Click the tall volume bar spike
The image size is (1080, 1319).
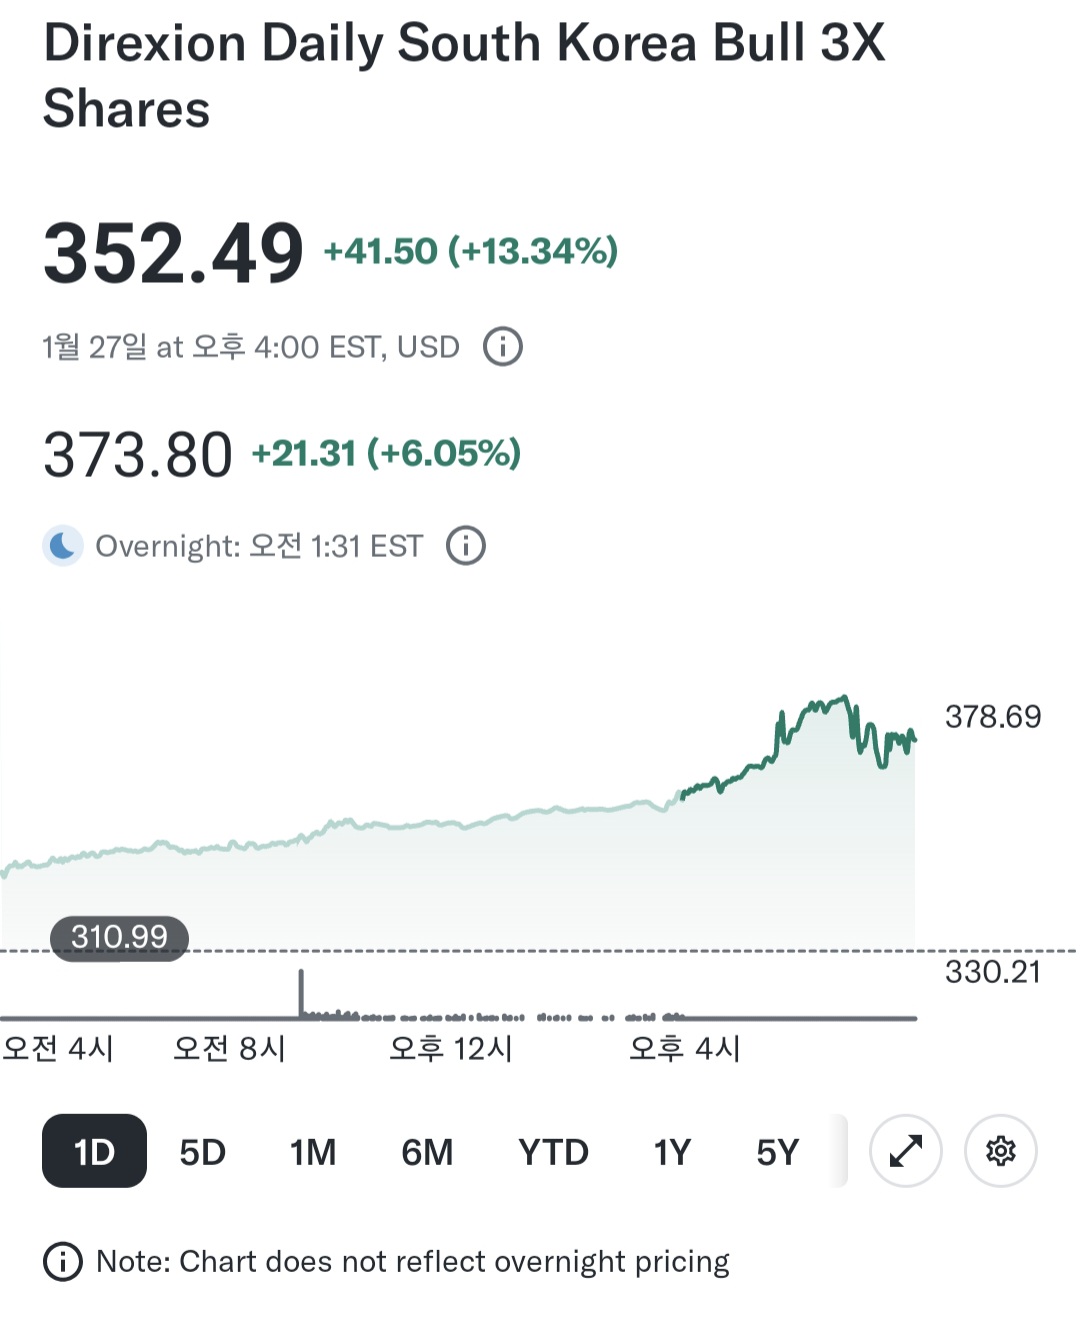[x=301, y=993]
